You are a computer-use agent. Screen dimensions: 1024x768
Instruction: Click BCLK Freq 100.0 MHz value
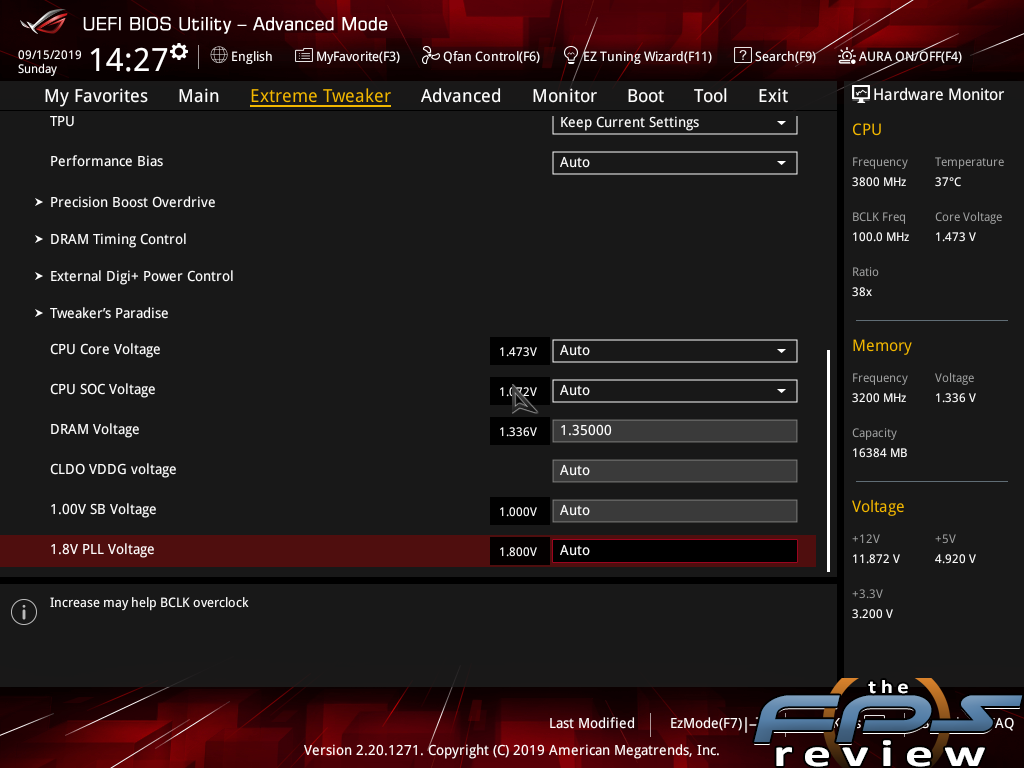[x=880, y=237]
